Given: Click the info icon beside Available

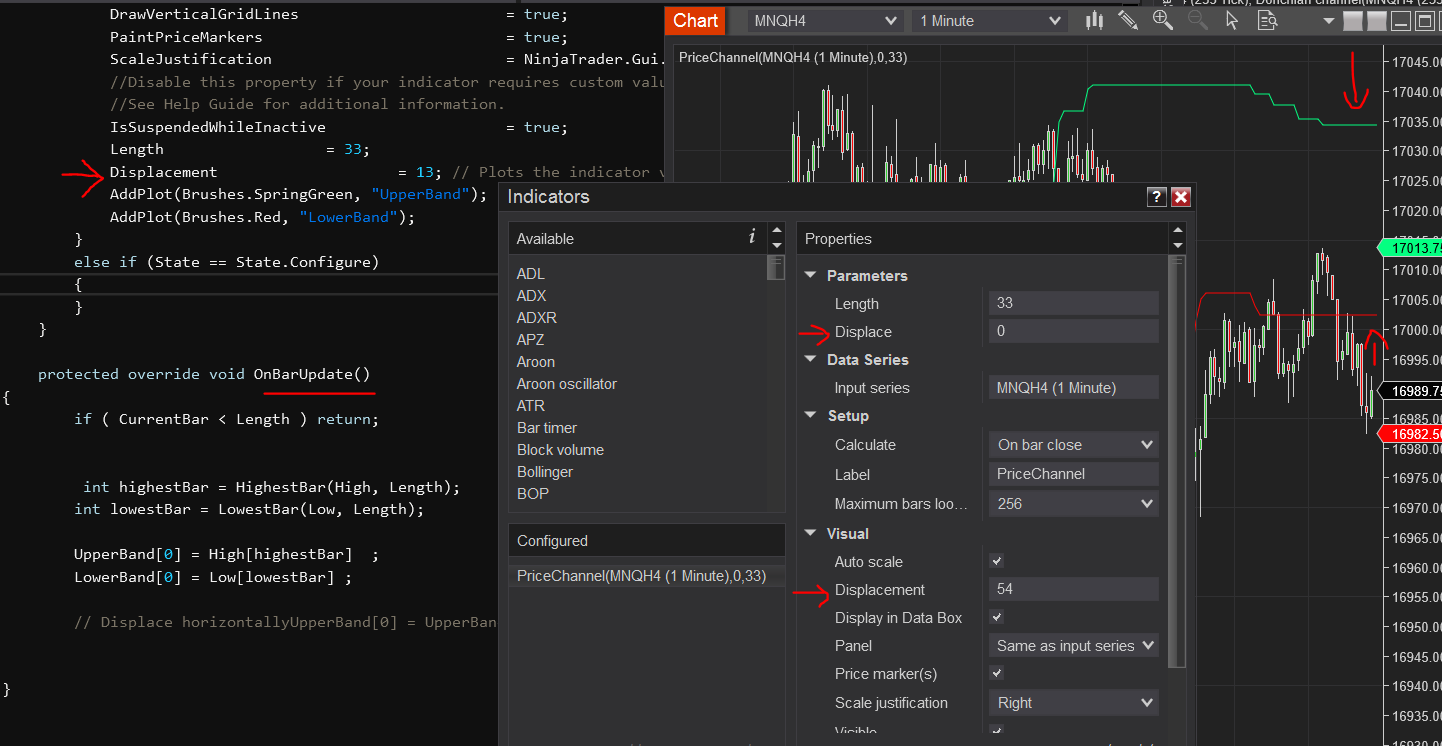Looking at the screenshot, I should (751, 237).
